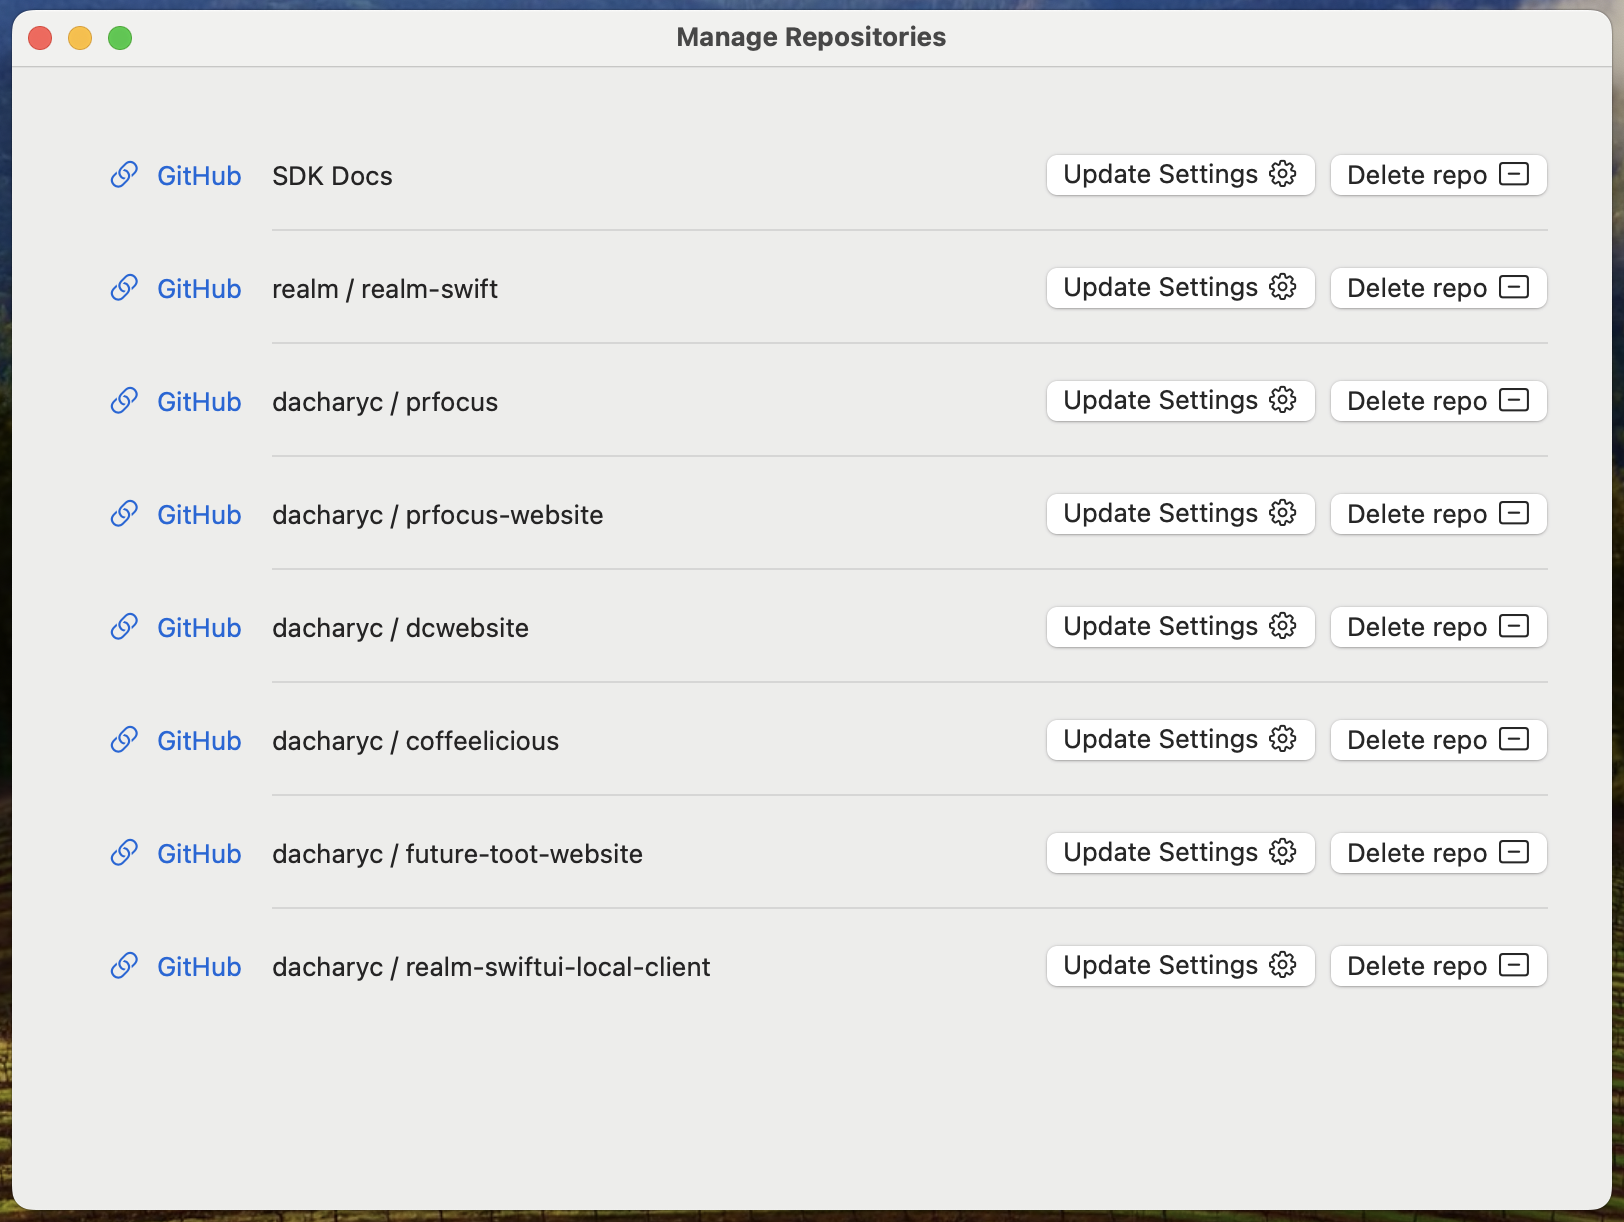The image size is (1624, 1222).
Task: Click the link icon beside SDK Docs
Action: pyautogui.click(x=124, y=175)
